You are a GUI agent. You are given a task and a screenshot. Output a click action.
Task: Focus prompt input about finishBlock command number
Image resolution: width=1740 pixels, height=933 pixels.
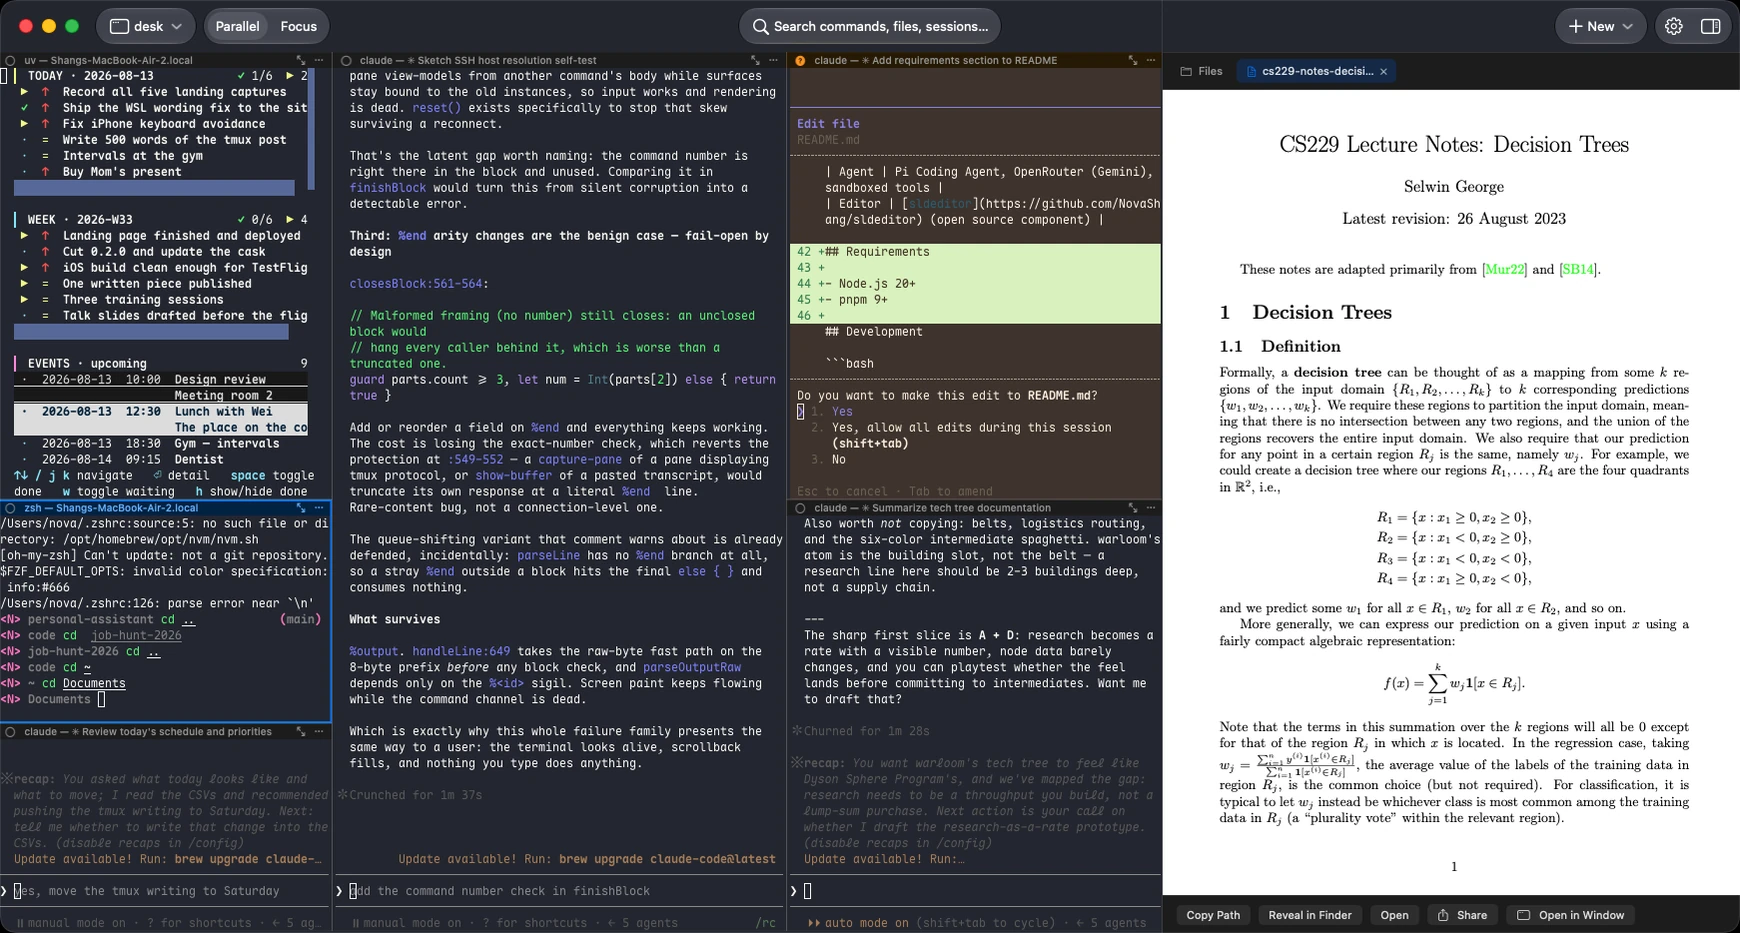point(560,891)
